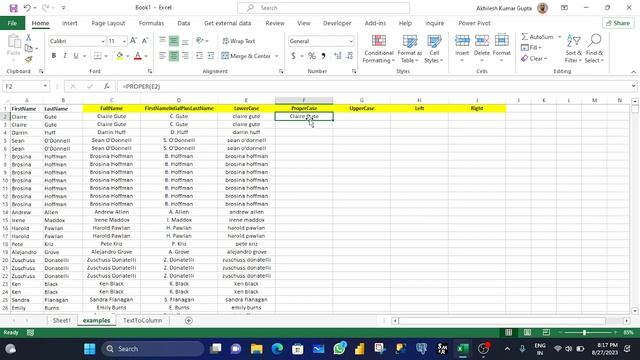This screenshot has width=640, height=360.
Task: Apply percent style format
Action: click(312, 56)
